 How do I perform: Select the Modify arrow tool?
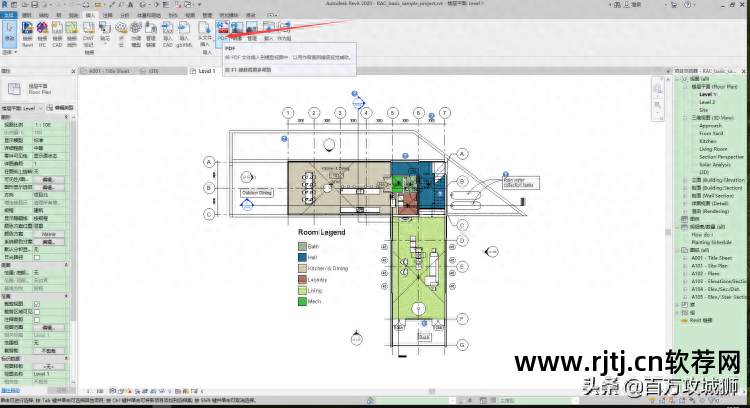tap(8, 34)
